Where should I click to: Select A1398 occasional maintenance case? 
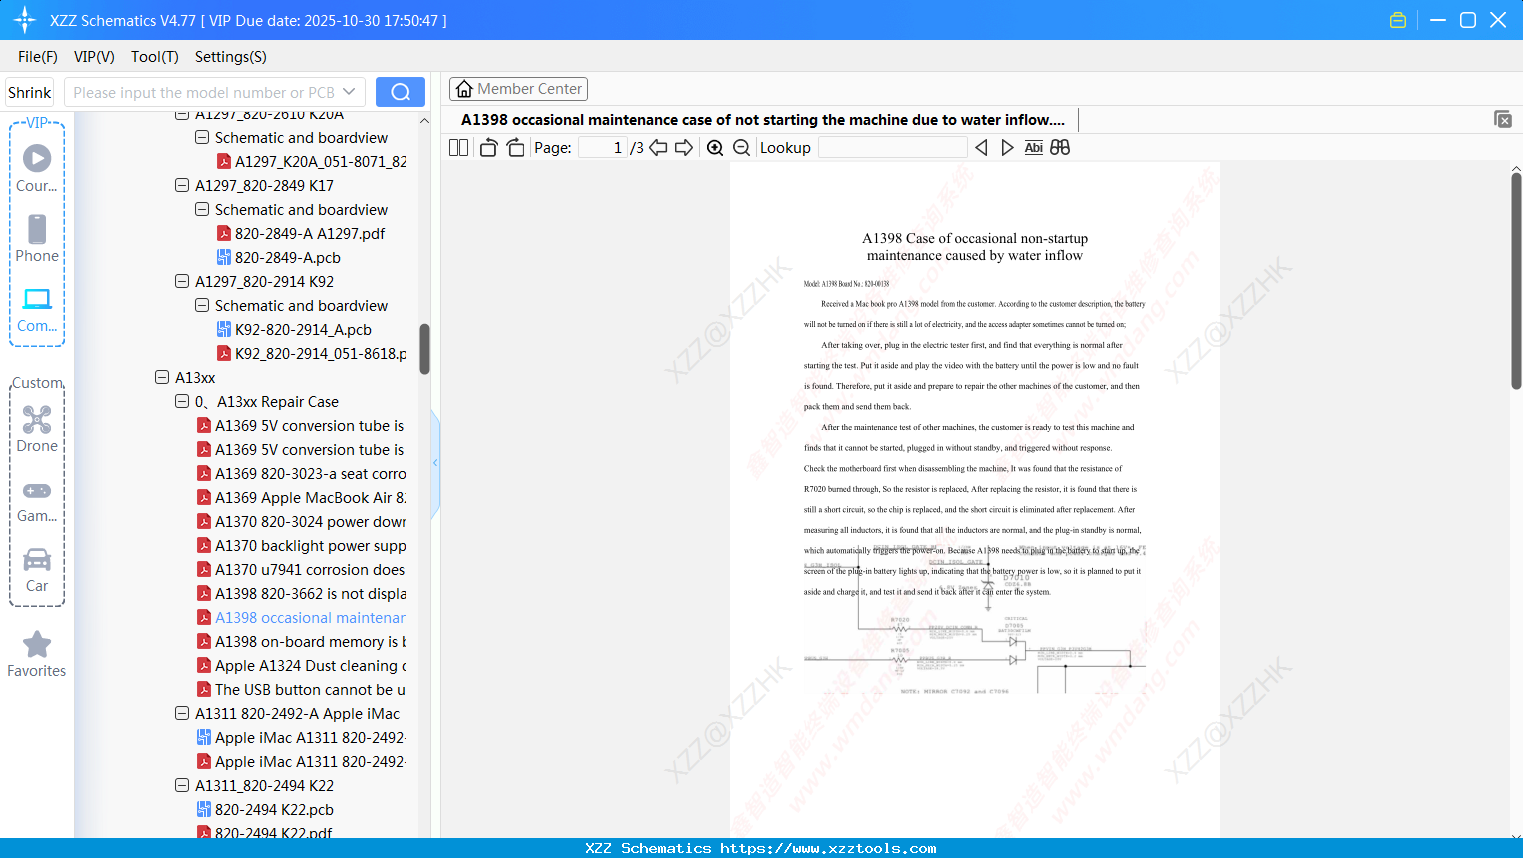[x=302, y=618]
